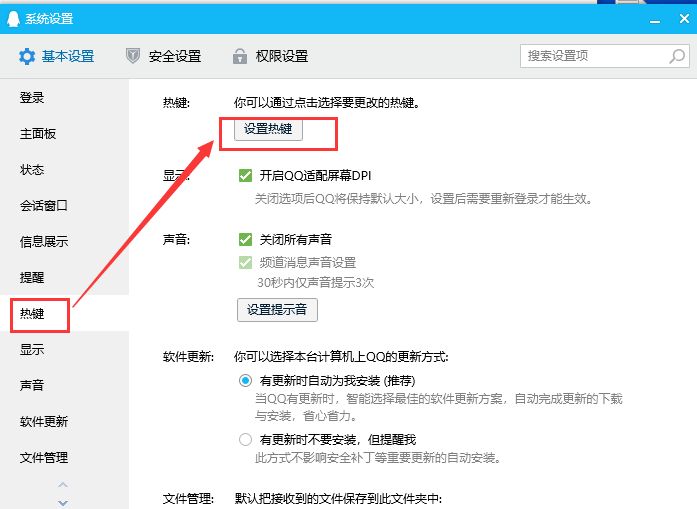
Task: Click the text 默认把接收到的文件保存到此文件夹中:
Action: click(338, 499)
